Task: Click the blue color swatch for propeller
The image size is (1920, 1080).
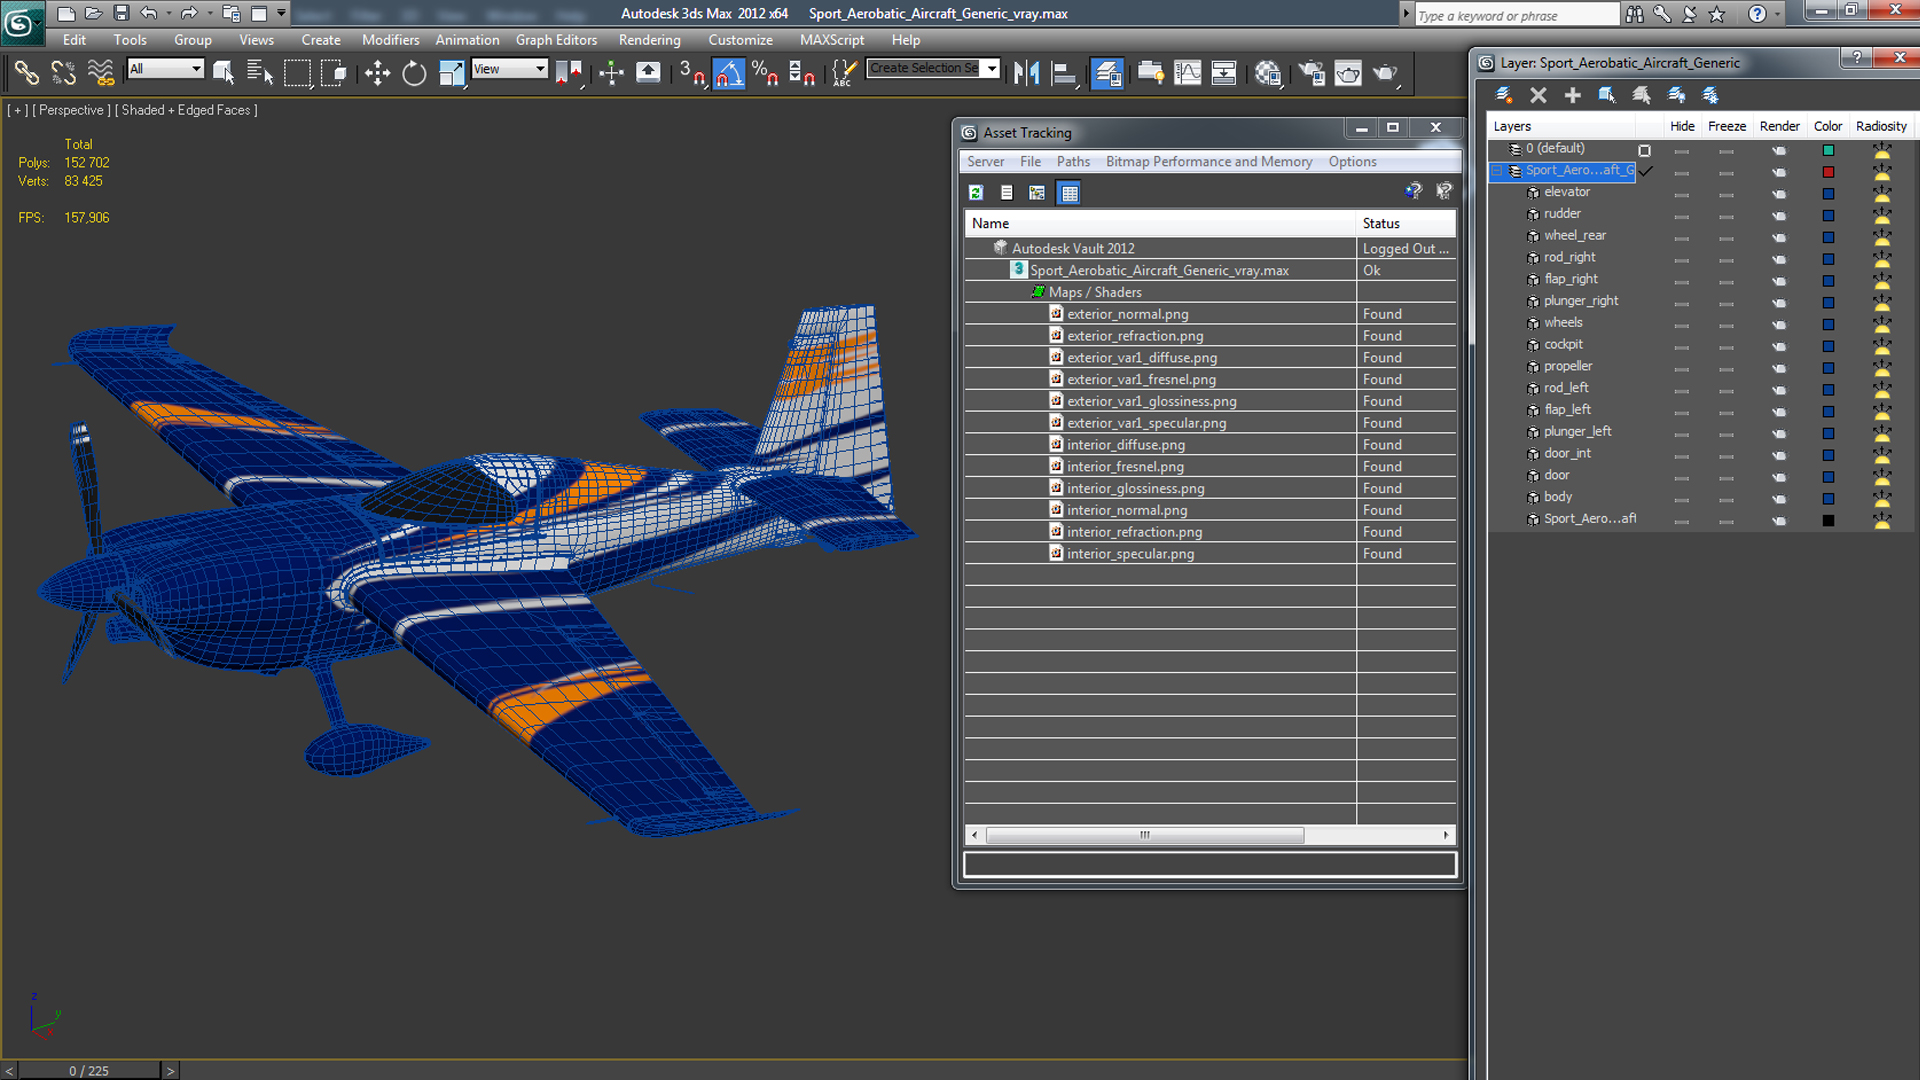Action: point(1828,368)
